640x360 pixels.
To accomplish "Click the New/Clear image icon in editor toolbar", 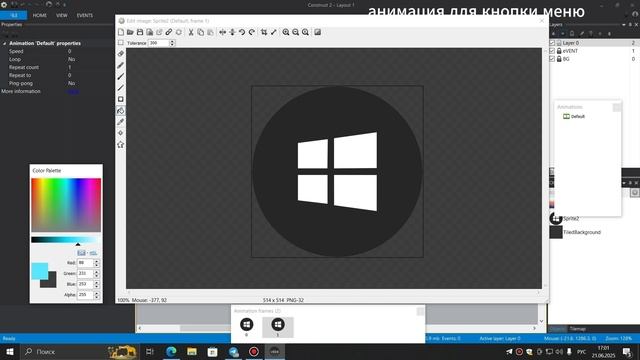I will [x=121, y=32].
